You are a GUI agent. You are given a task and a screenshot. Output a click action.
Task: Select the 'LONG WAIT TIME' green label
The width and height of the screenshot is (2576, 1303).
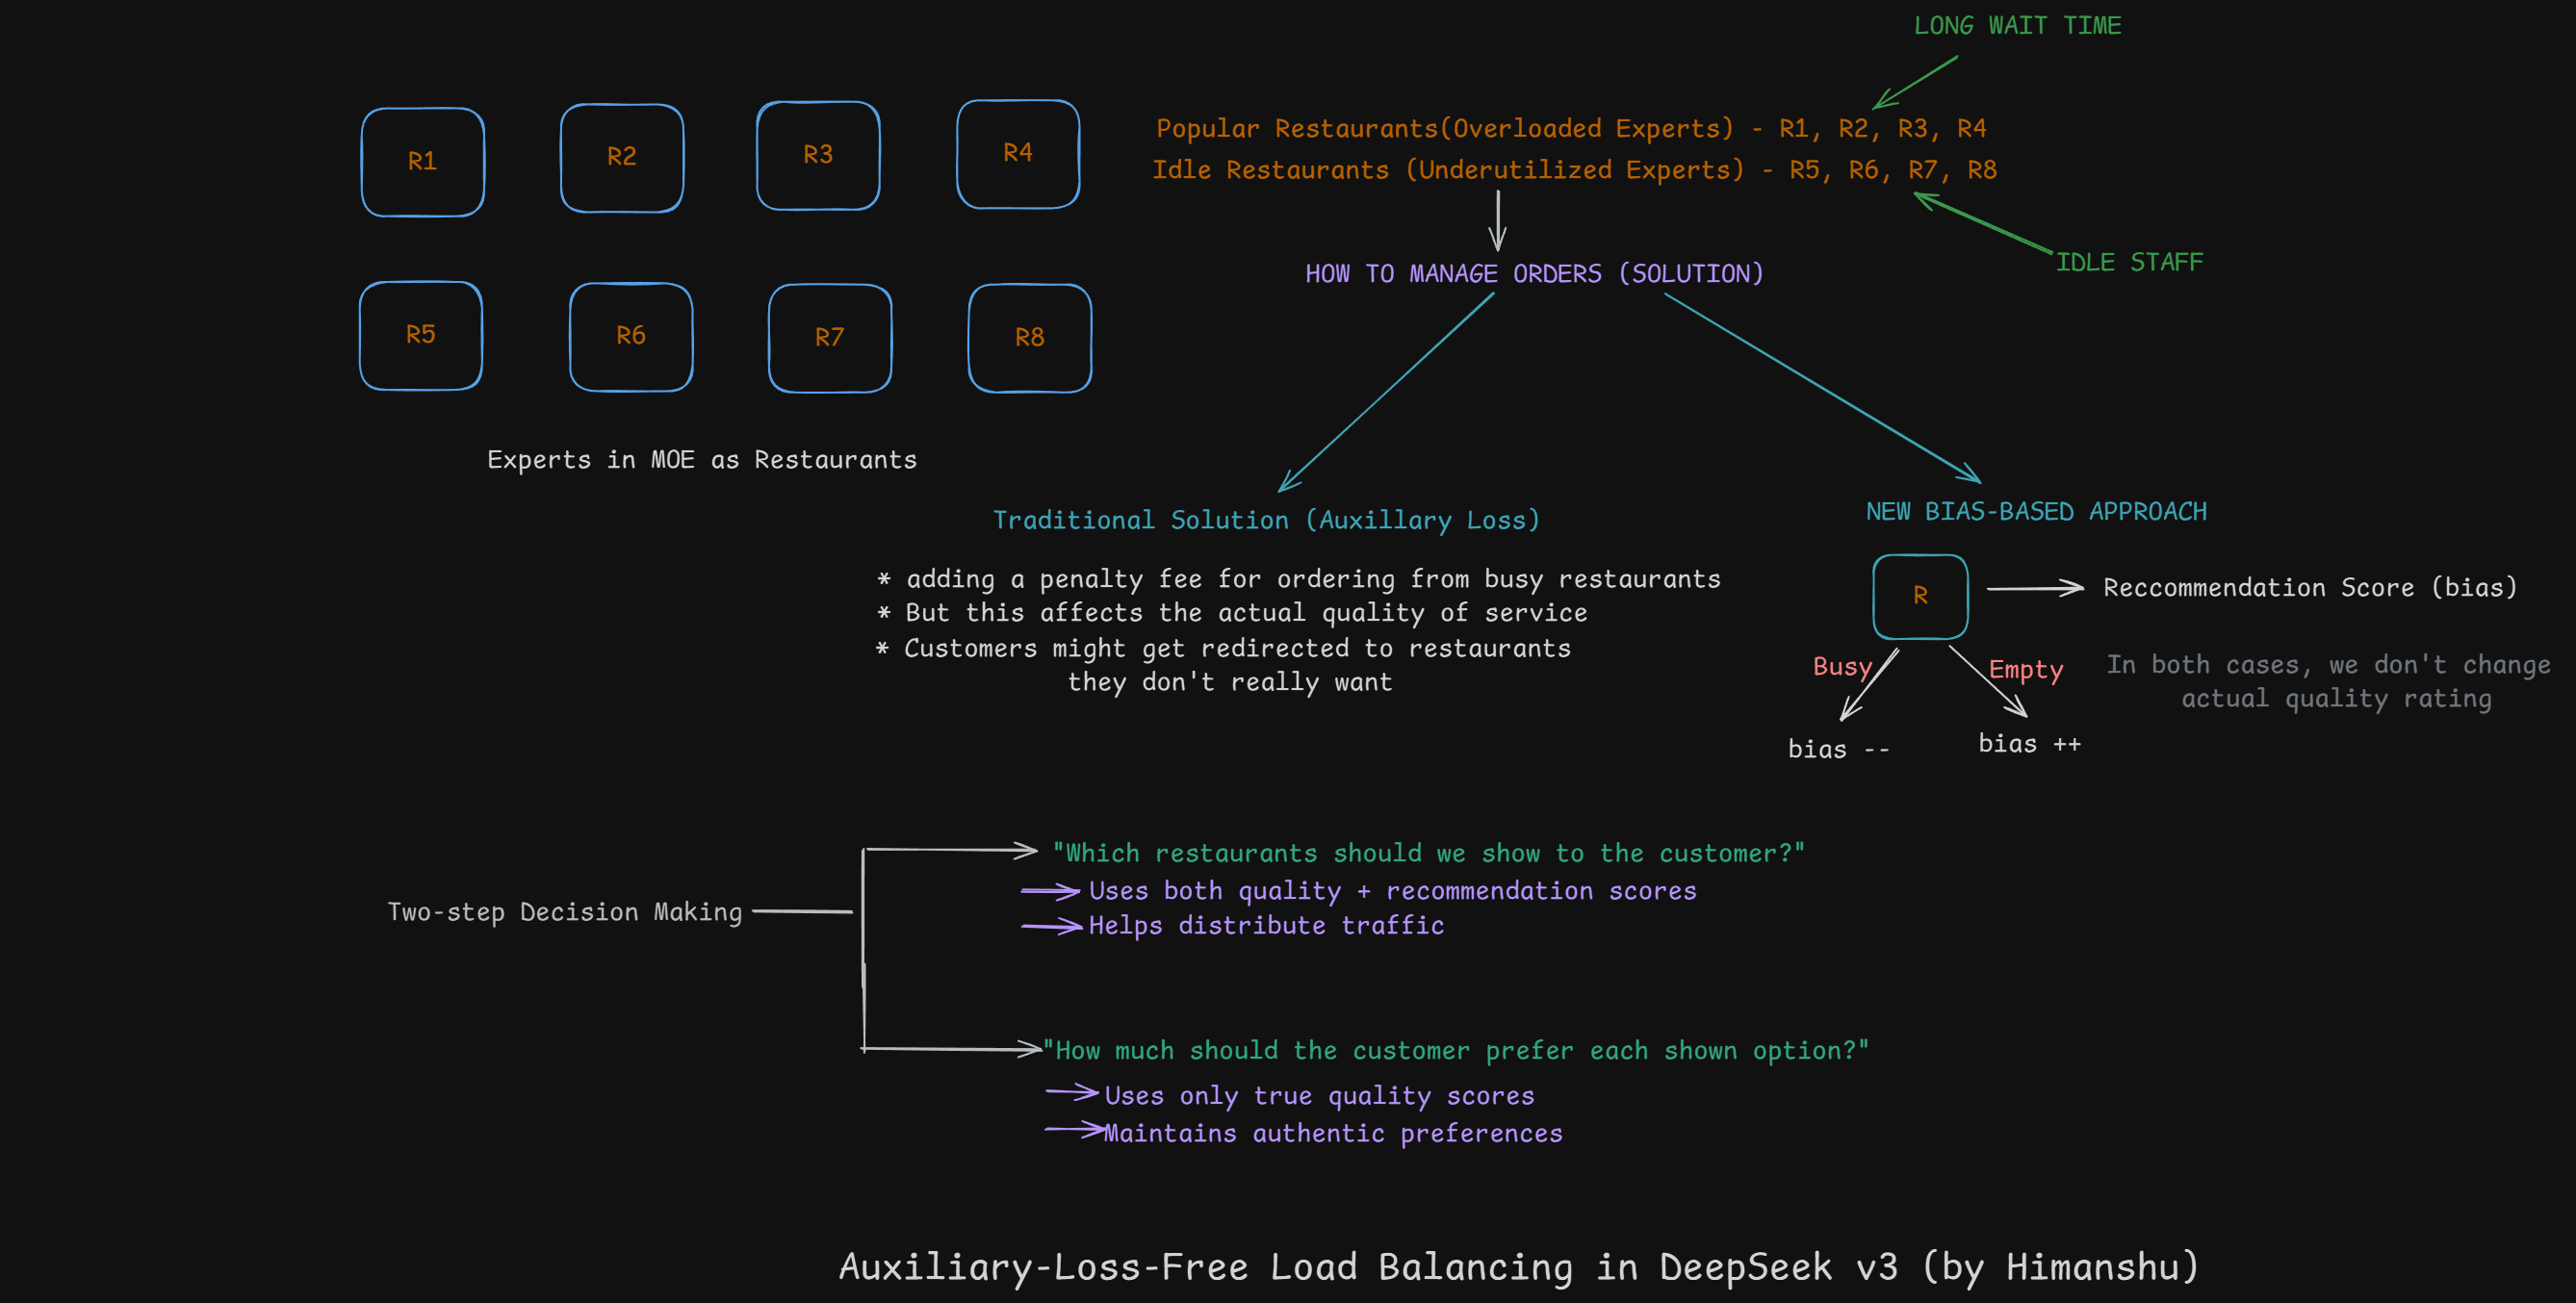2016,26
